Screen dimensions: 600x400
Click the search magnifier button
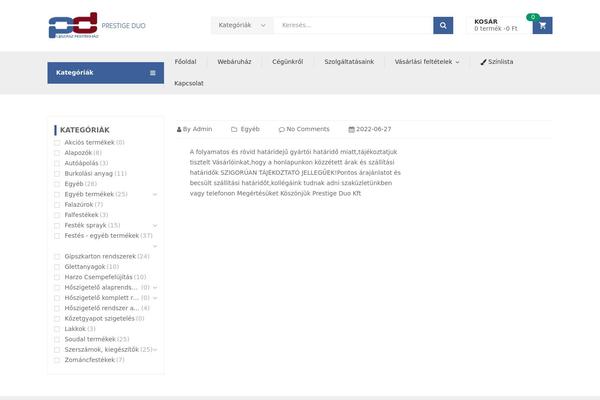tap(443, 25)
